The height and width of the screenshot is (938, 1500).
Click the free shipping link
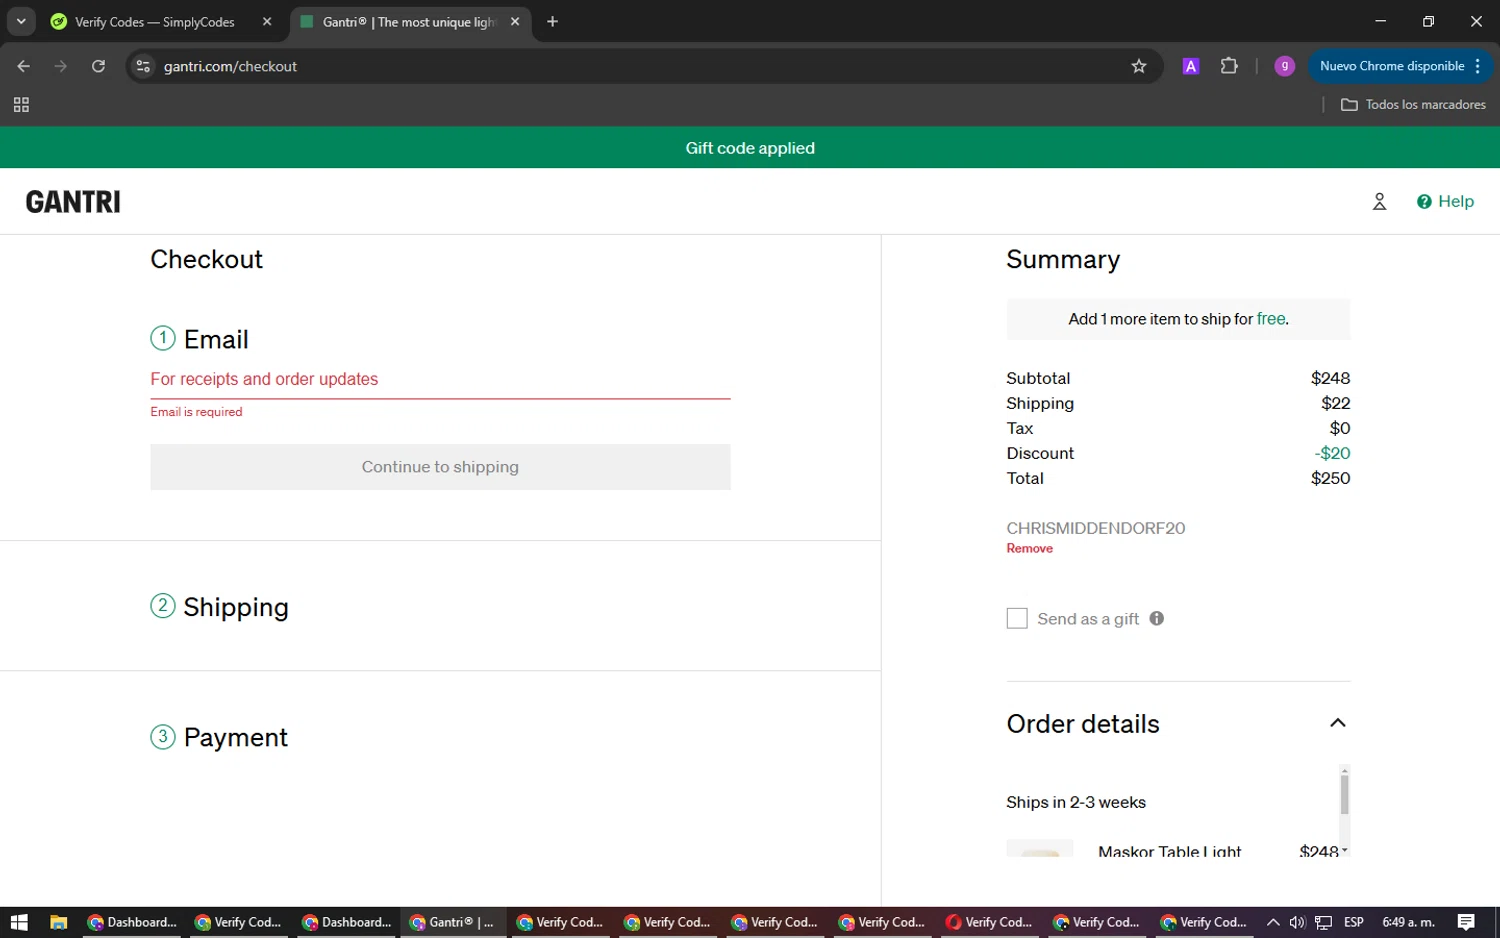(x=1271, y=318)
